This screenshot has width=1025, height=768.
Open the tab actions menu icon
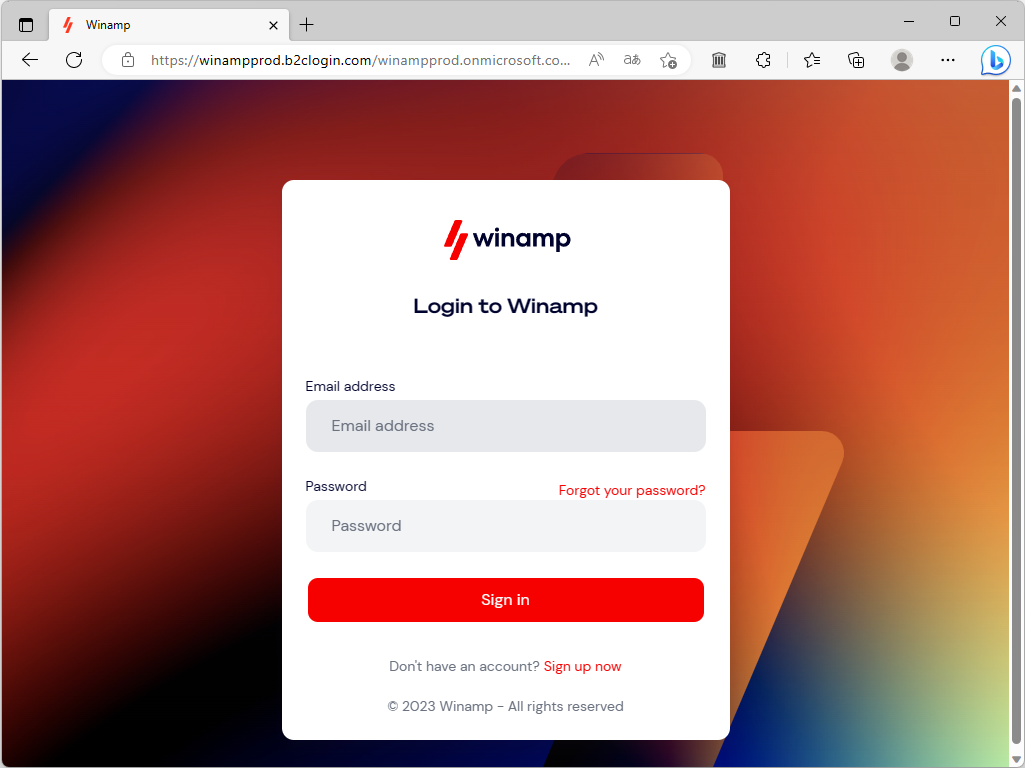pyautogui.click(x=25, y=25)
